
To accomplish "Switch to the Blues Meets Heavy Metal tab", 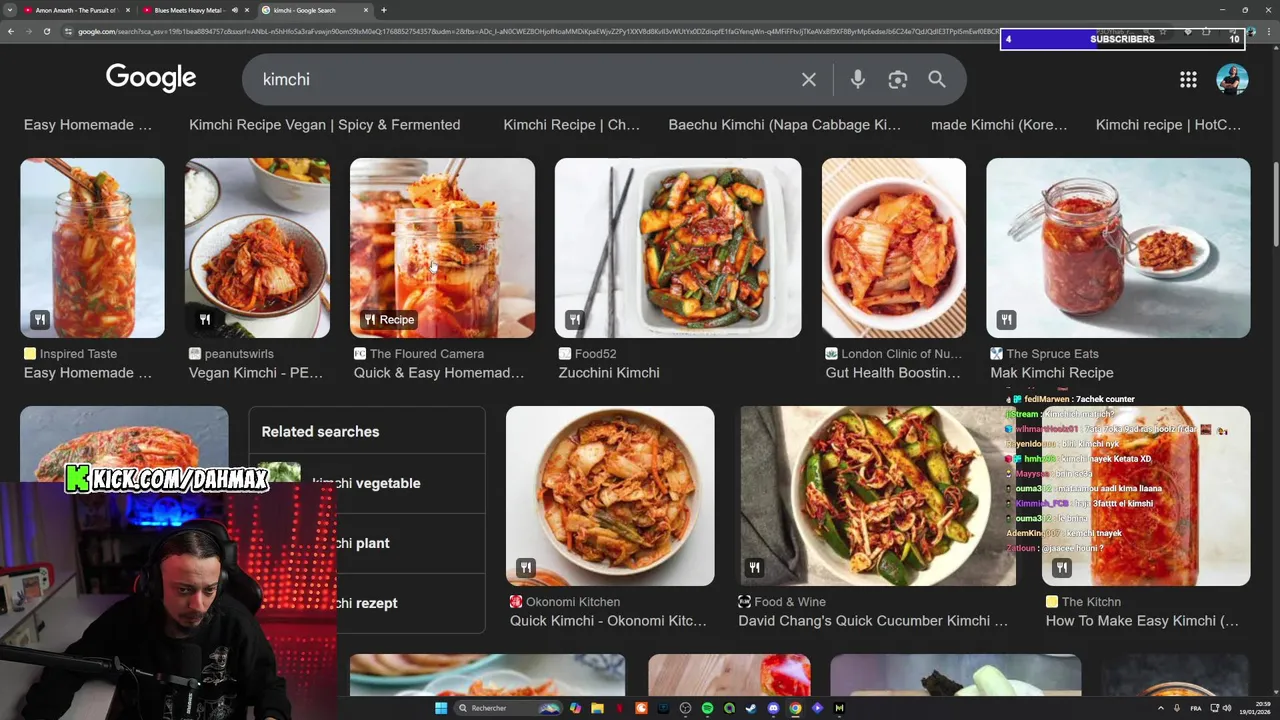I will pyautogui.click(x=188, y=10).
